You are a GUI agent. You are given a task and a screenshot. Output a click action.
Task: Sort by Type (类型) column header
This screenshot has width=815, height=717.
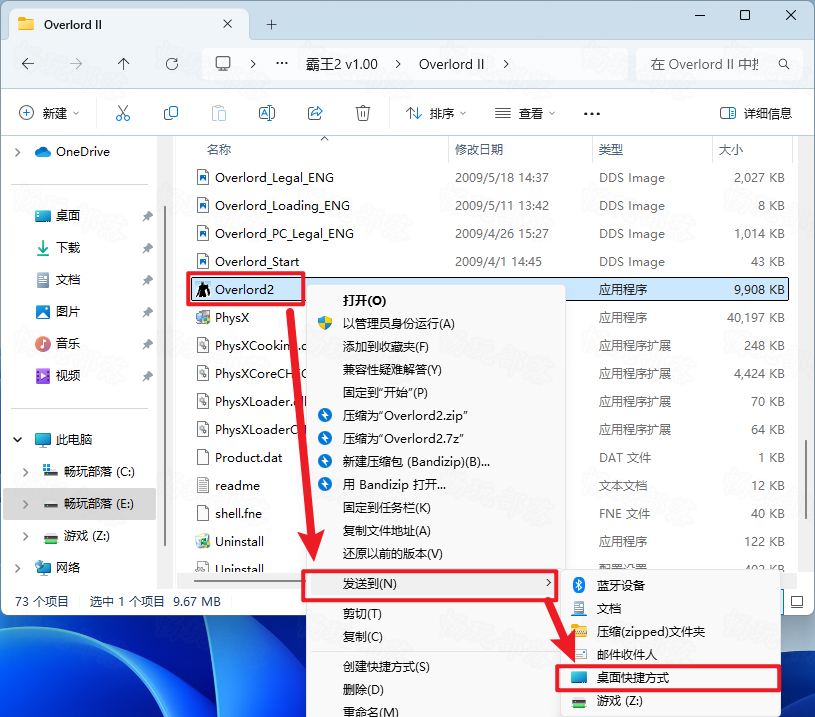coord(610,150)
